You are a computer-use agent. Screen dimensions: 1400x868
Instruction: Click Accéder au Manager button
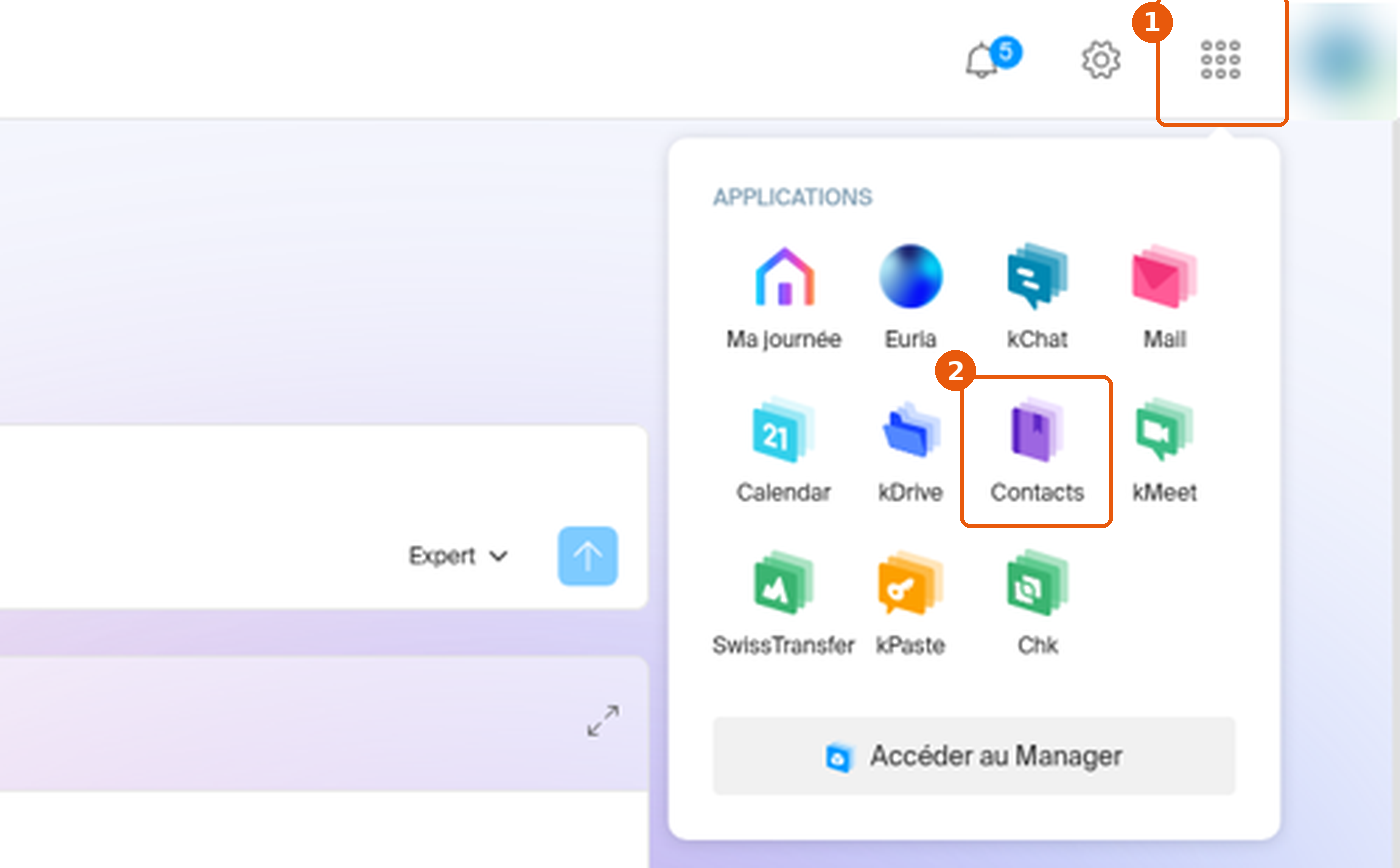[974, 756]
